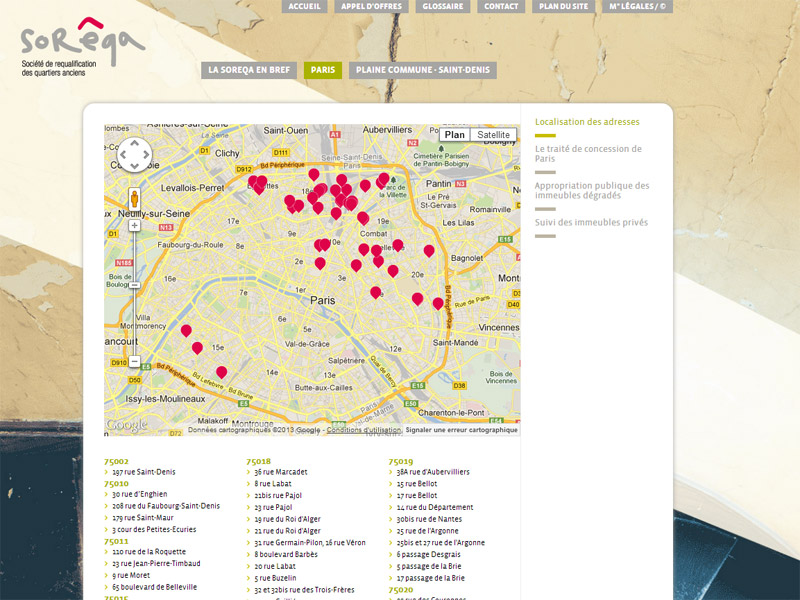This screenshot has height=600, width=800.
Task: Open address 8 rue Labat
Action: pyautogui.click(x=273, y=484)
